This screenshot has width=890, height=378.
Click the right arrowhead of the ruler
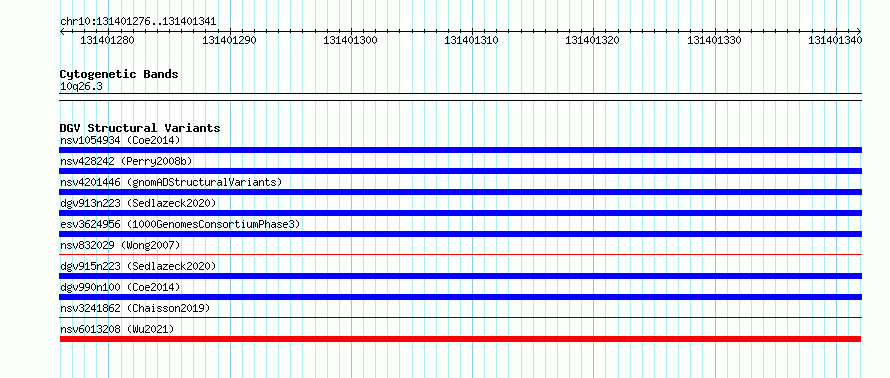point(859,31)
